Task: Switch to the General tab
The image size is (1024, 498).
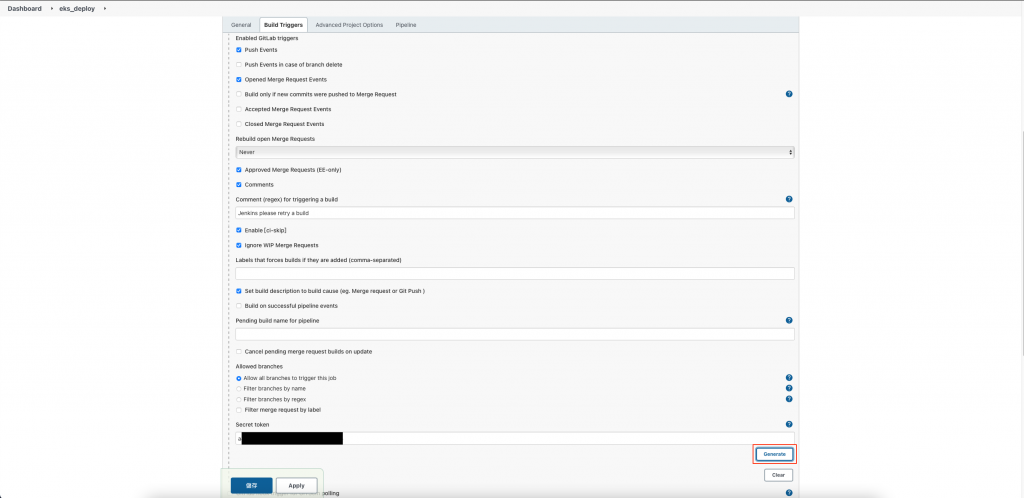Action: click(x=241, y=25)
